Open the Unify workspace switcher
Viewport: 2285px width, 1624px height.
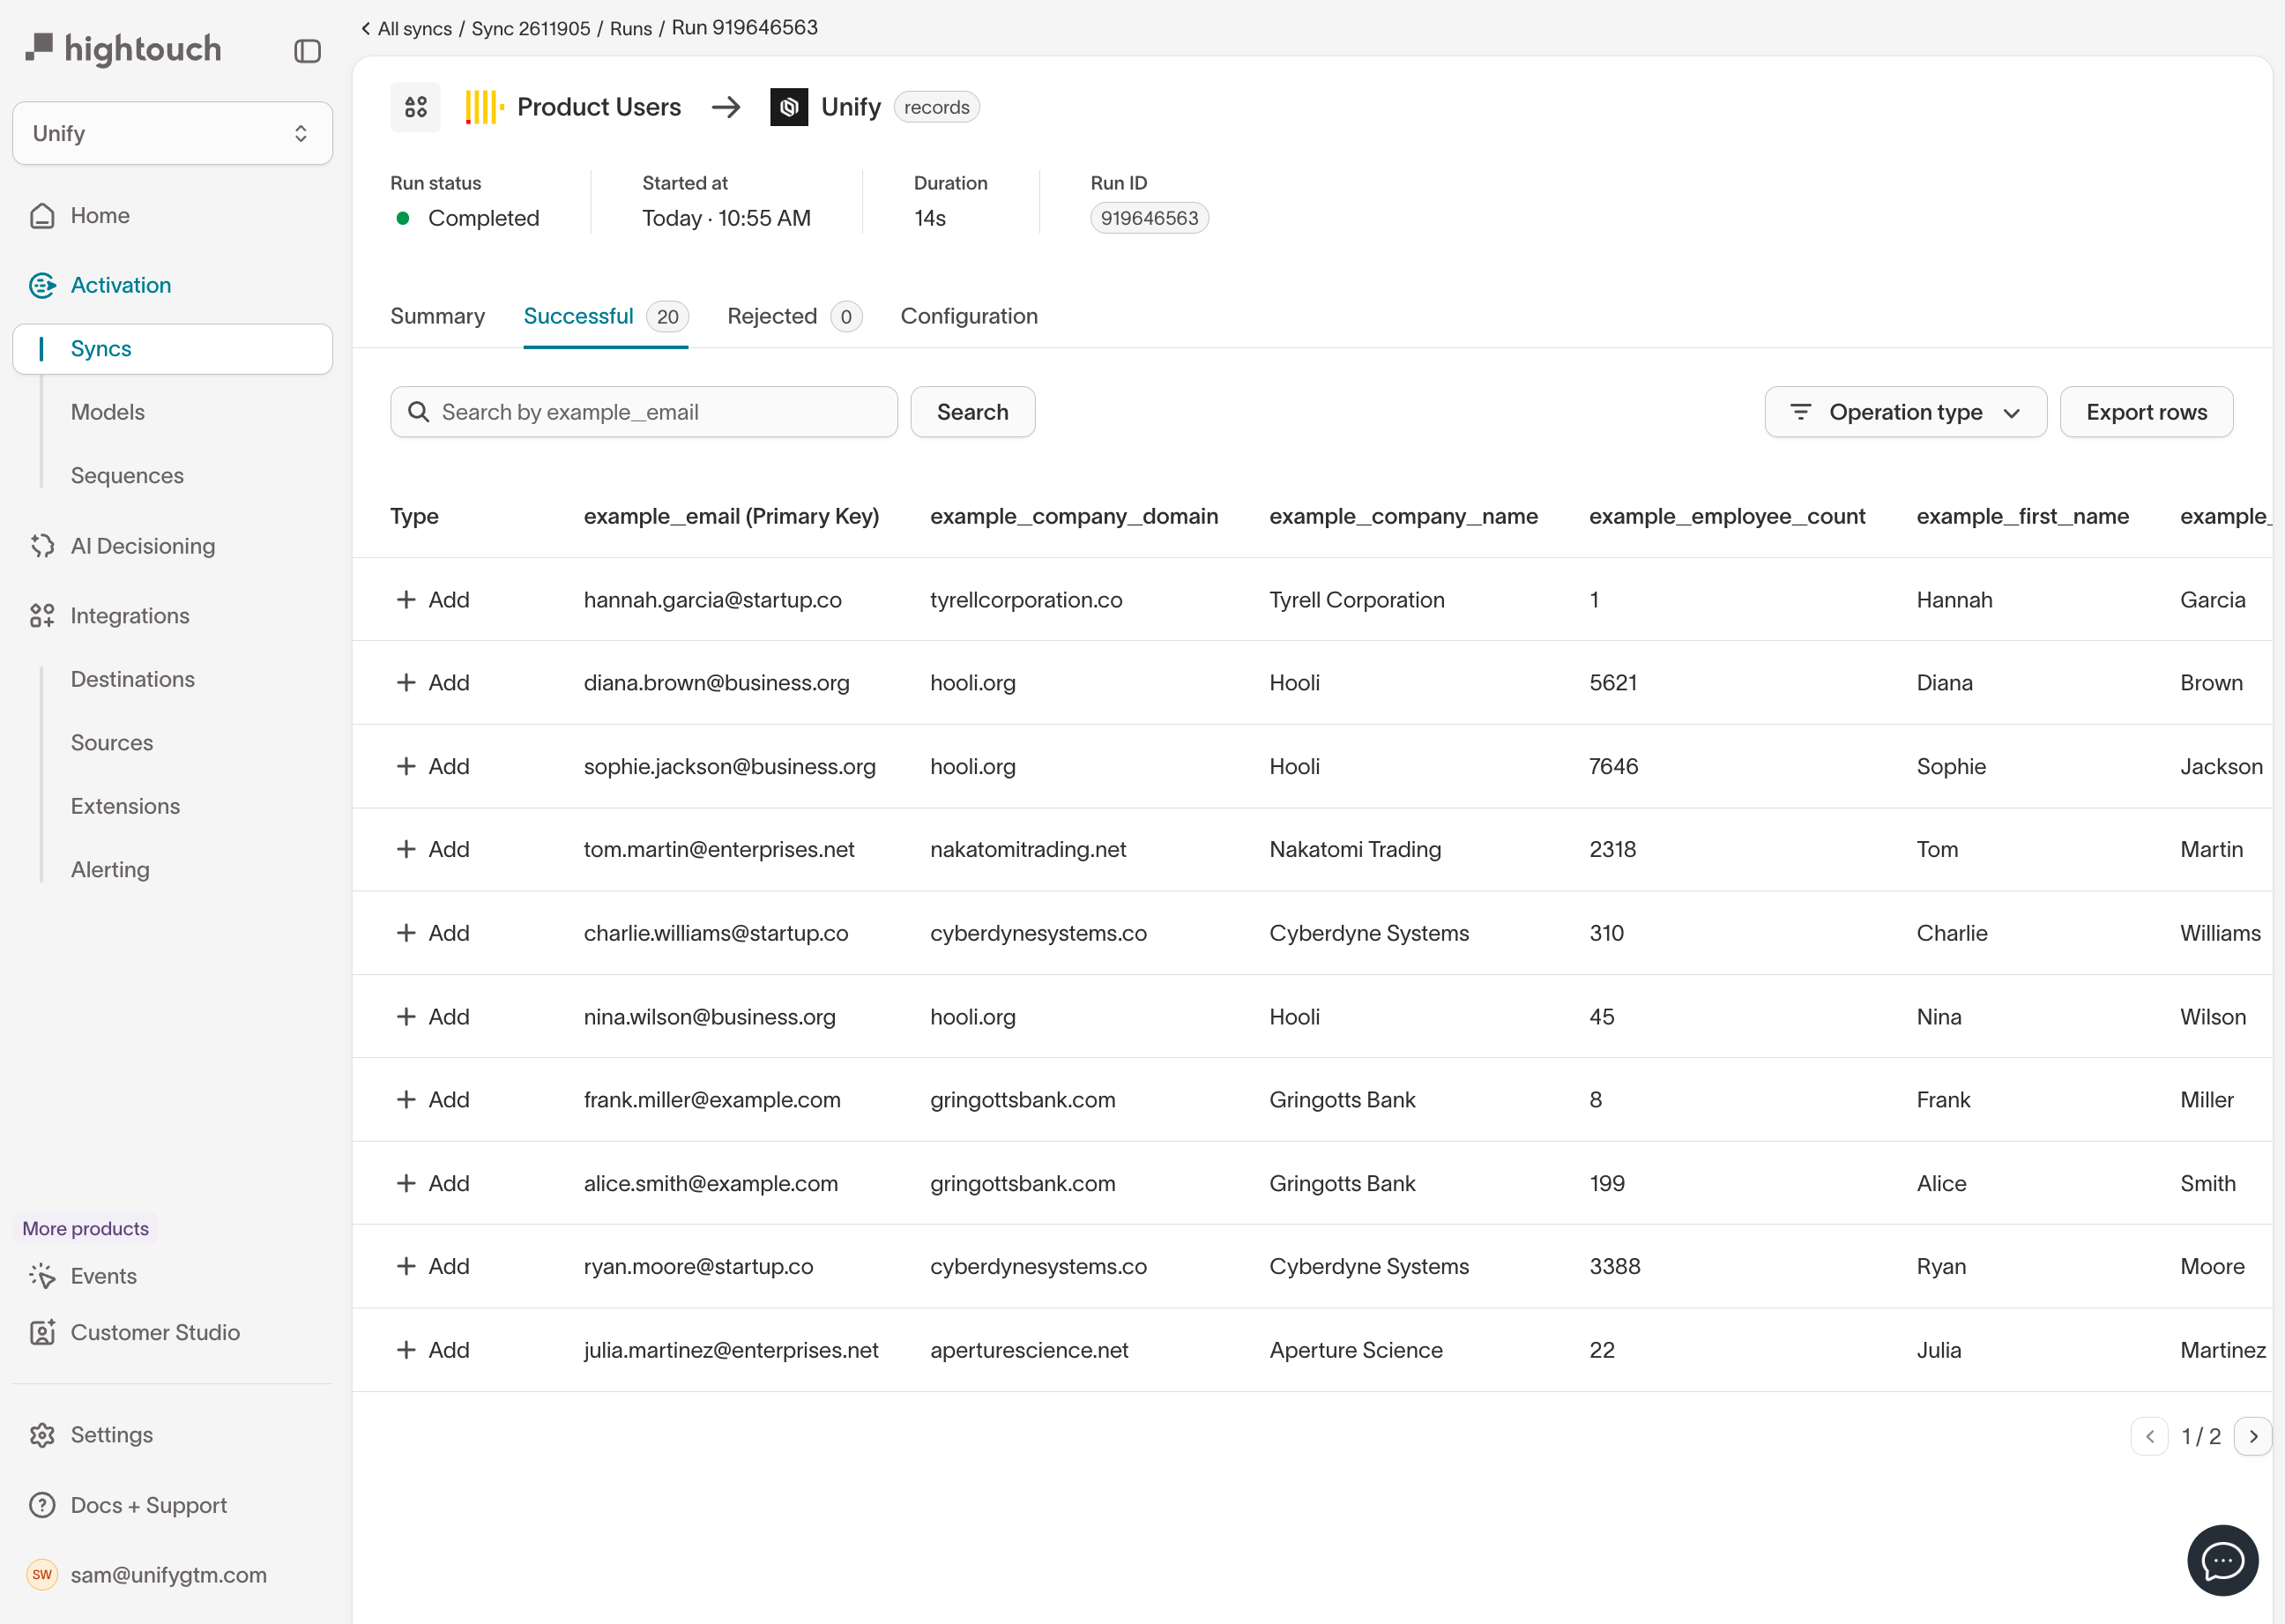(172, 134)
